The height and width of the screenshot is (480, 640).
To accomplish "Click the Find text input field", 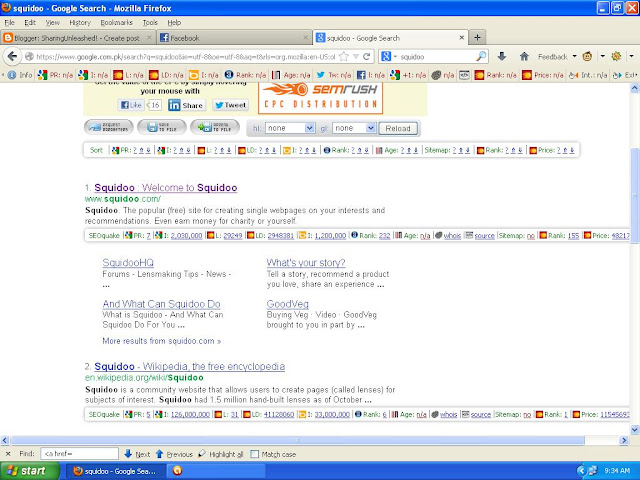I will click(79, 453).
